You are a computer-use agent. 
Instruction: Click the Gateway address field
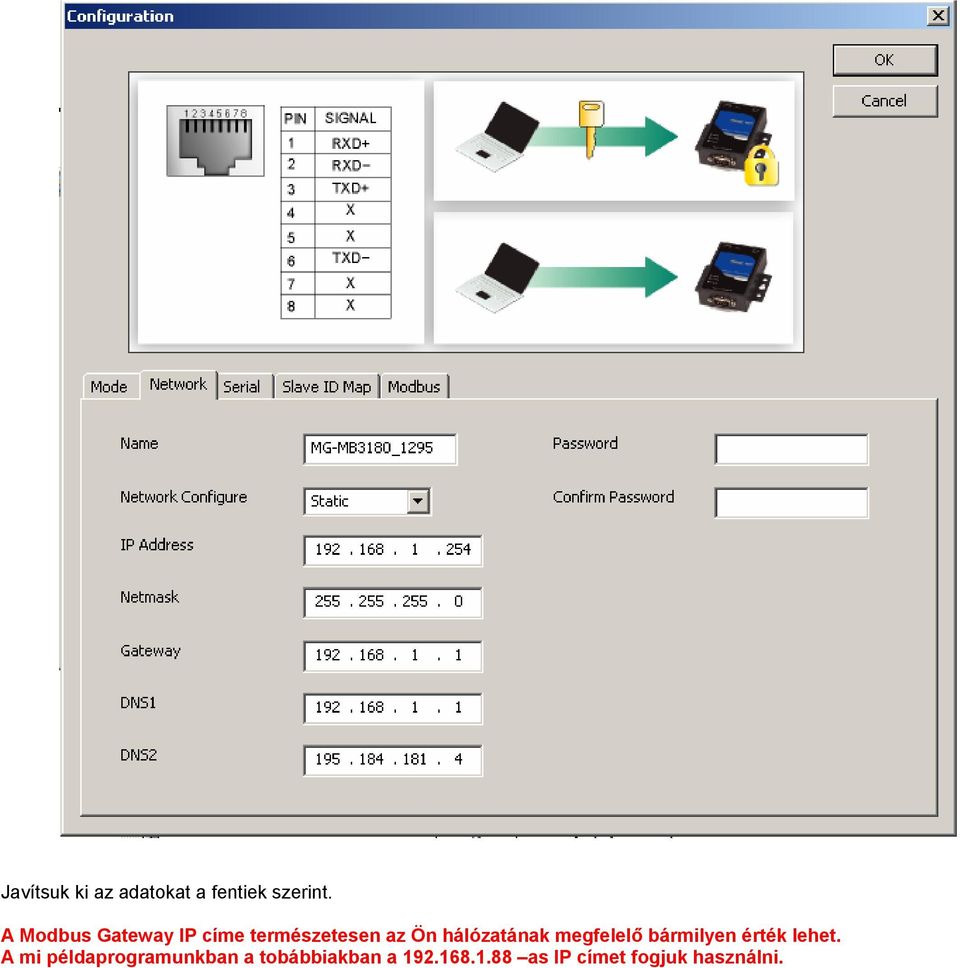[x=393, y=655]
